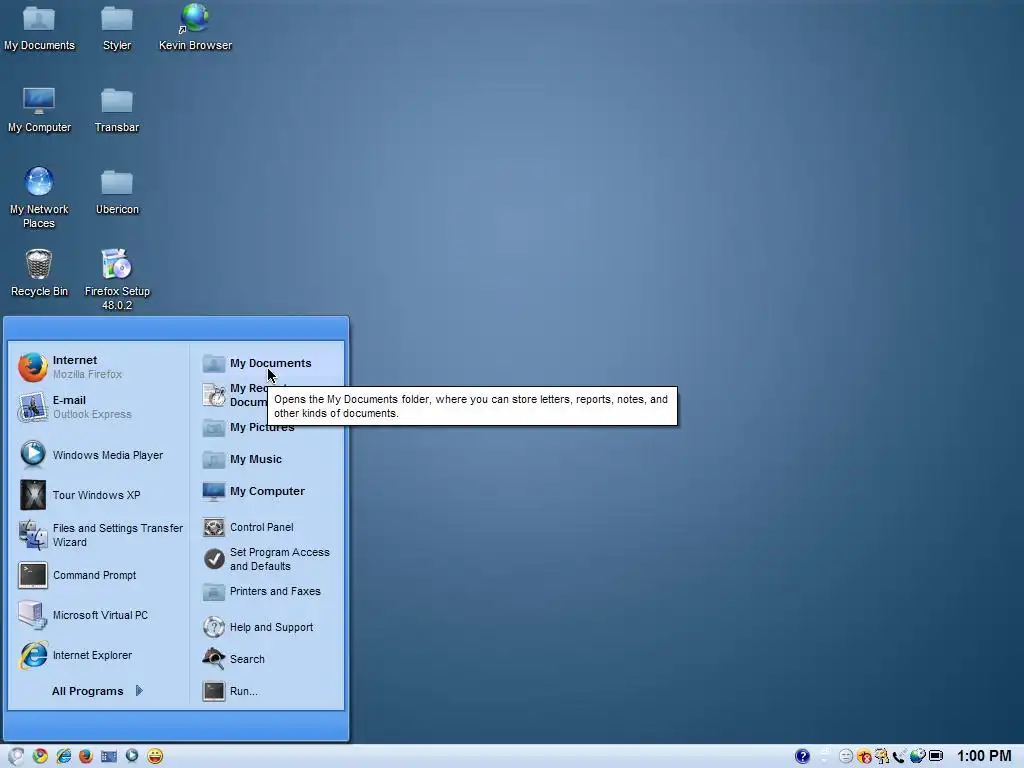Click the Start button on the taskbar
The image size is (1024, 768).
[x=16, y=756]
